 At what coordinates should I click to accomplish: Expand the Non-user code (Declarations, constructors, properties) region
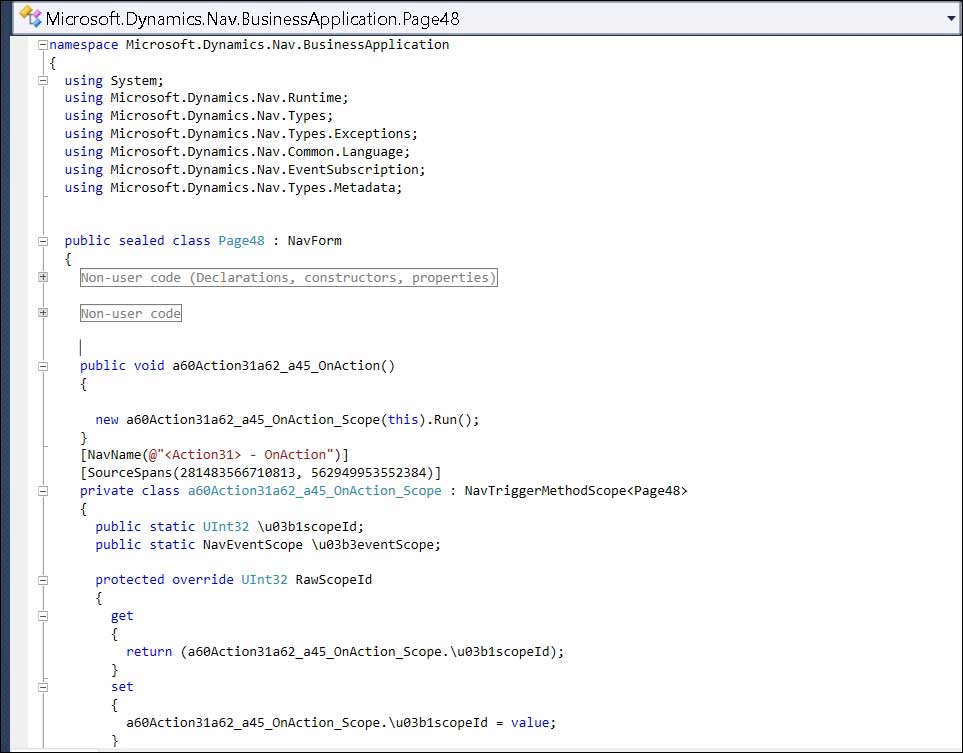click(x=41, y=277)
